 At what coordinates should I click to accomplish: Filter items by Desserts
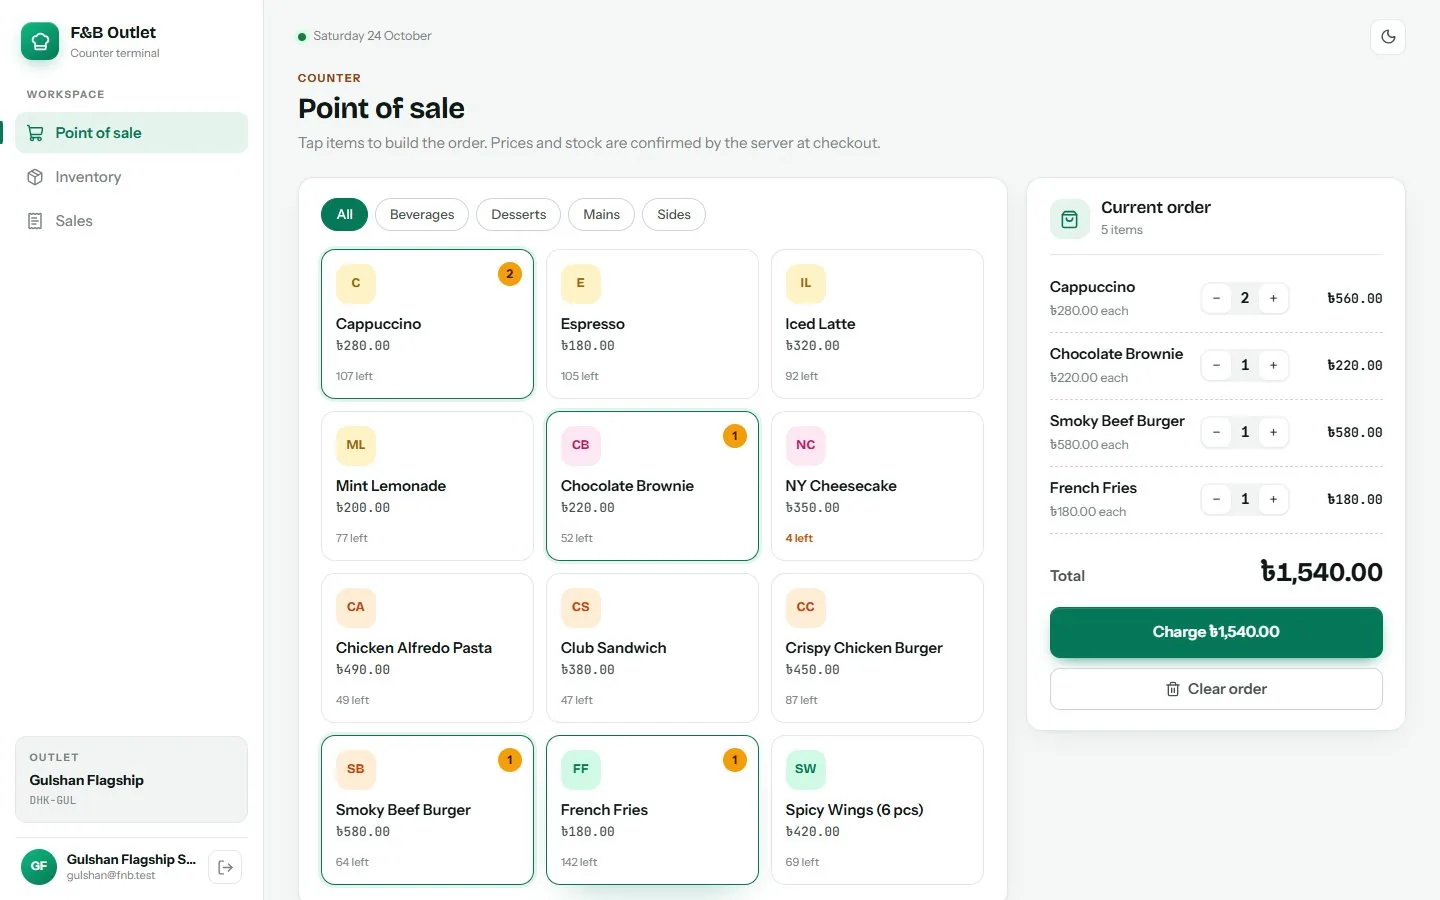click(519, 214)
